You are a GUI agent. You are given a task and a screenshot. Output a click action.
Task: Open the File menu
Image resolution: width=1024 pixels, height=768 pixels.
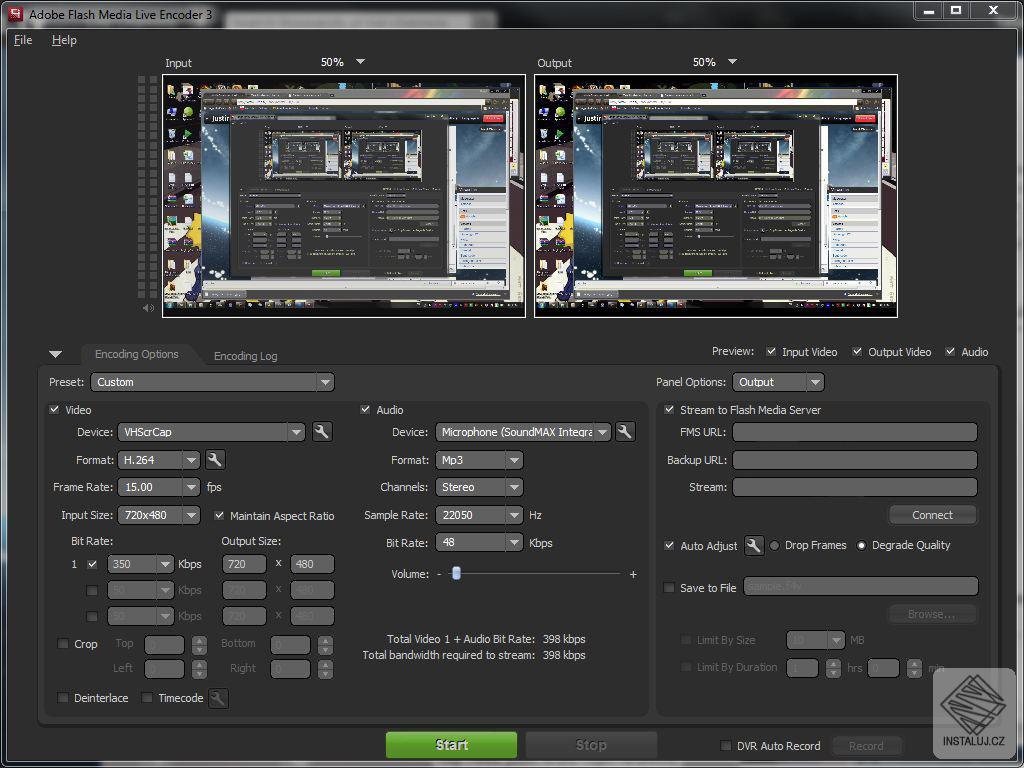pos(22,40)
